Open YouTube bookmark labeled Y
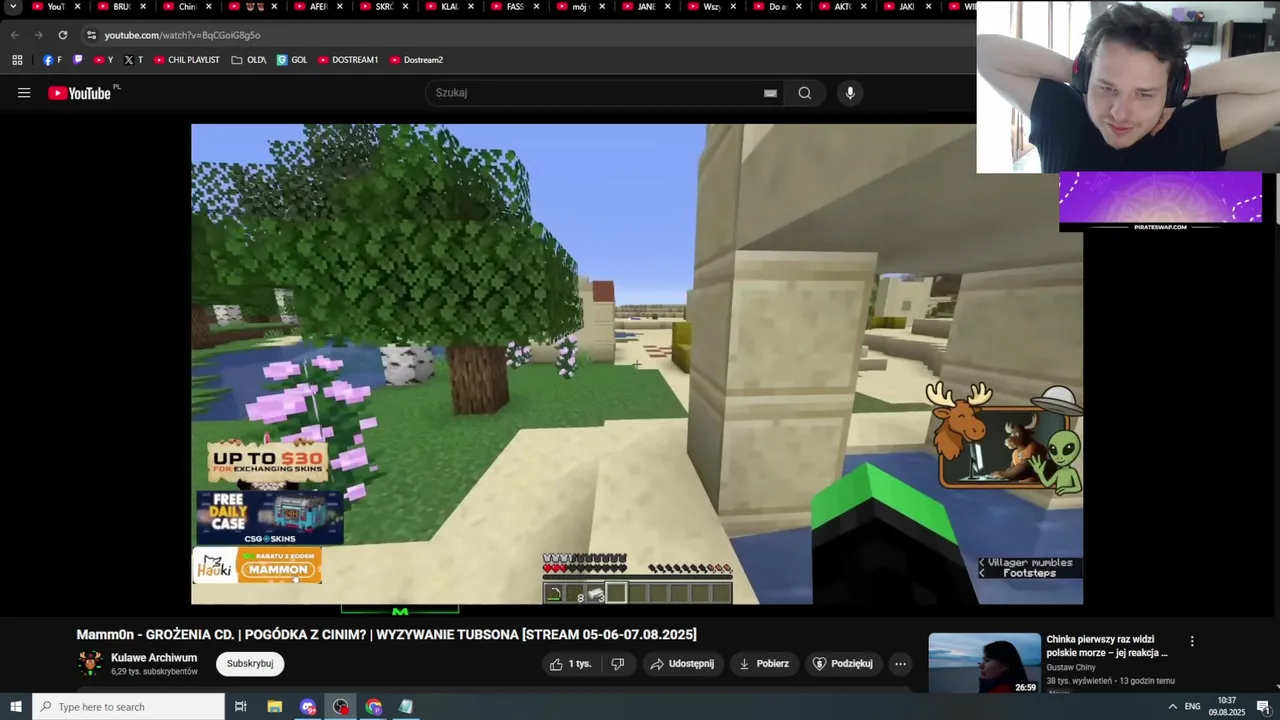1280x720 pixels. pyautogui.click(x=103, y=60)
